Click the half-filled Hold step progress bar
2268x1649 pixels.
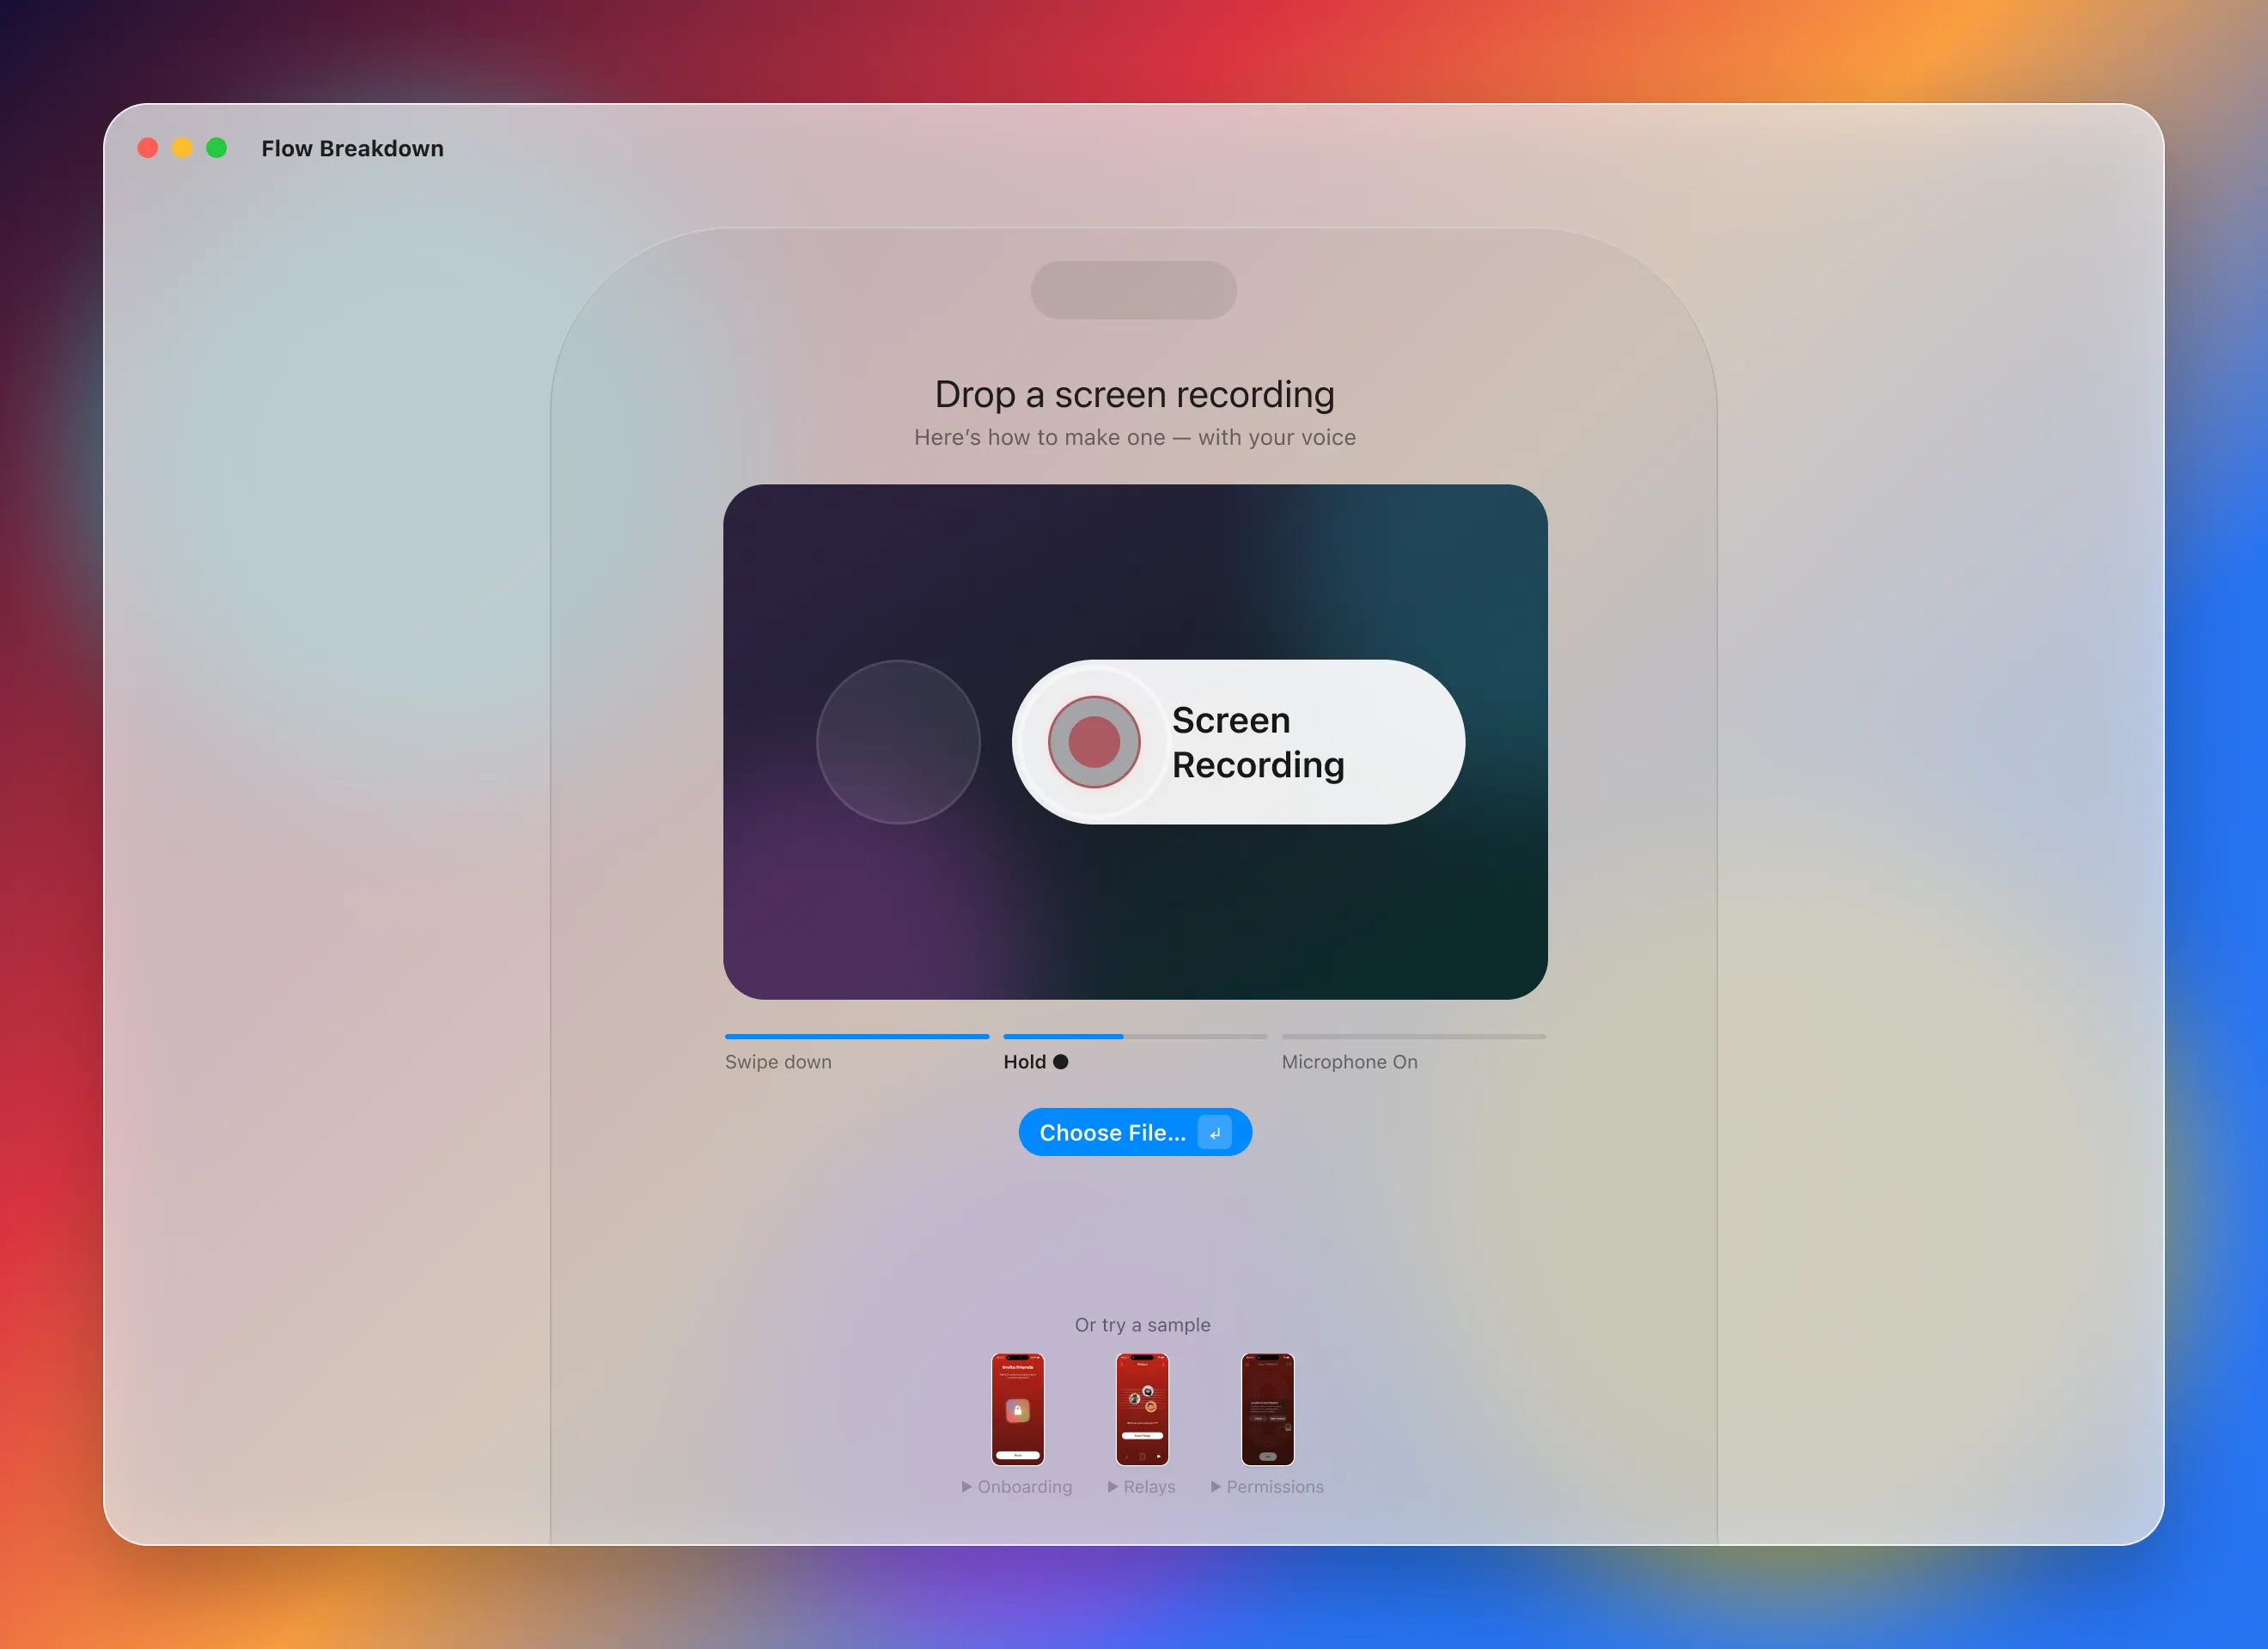pos(1135,1037)
